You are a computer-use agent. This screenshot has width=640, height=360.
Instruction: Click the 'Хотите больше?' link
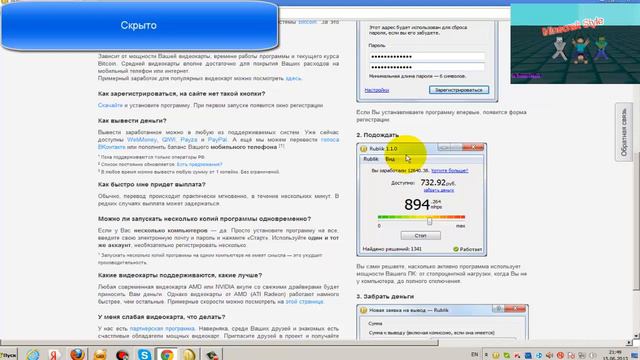(449, 171)
